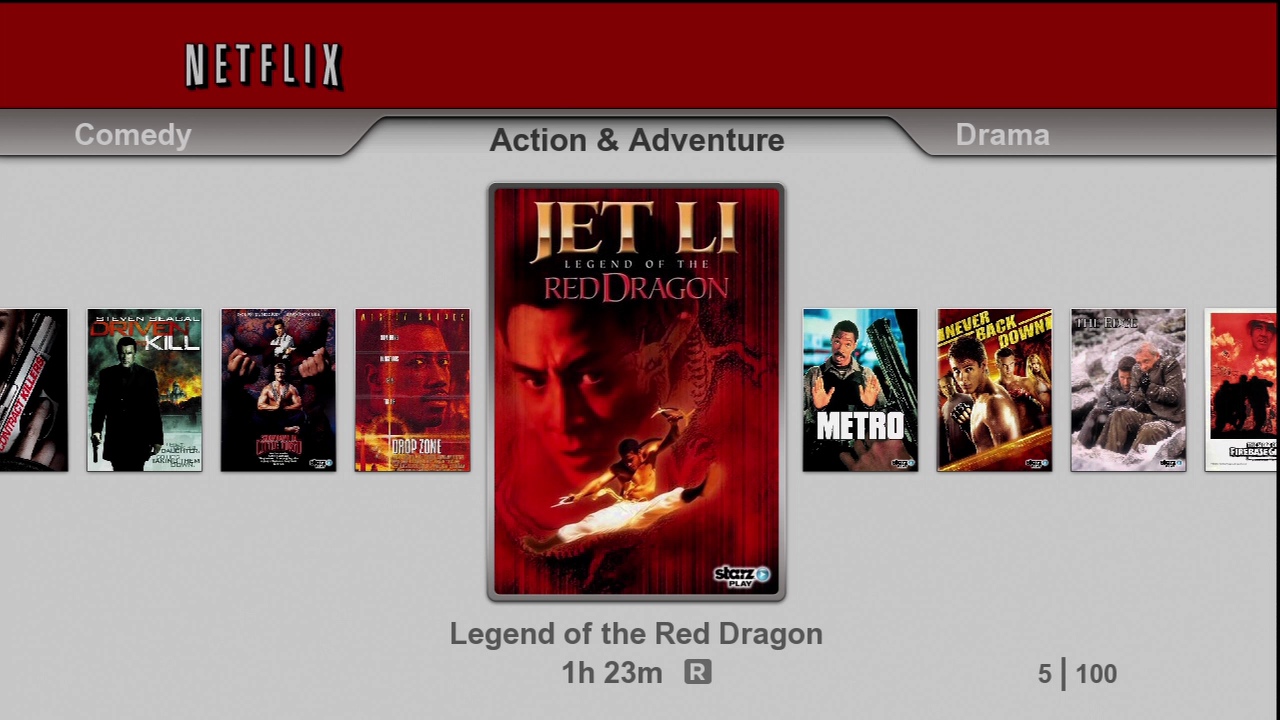The height and width of the screenshot is (720, 1280).
Task: Click the Legend of the Red Dragon title text
Action: (636, 634)
